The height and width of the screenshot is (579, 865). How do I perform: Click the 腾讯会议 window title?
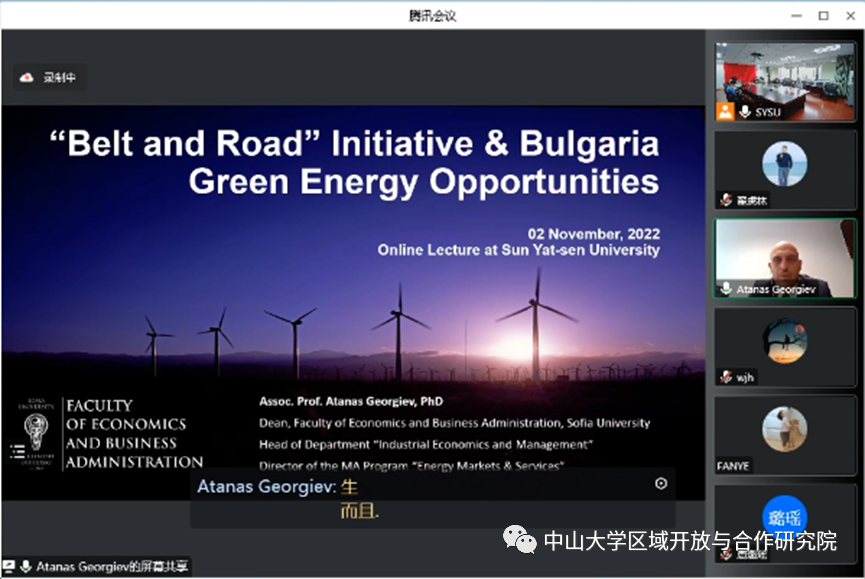tap(432, 16)
